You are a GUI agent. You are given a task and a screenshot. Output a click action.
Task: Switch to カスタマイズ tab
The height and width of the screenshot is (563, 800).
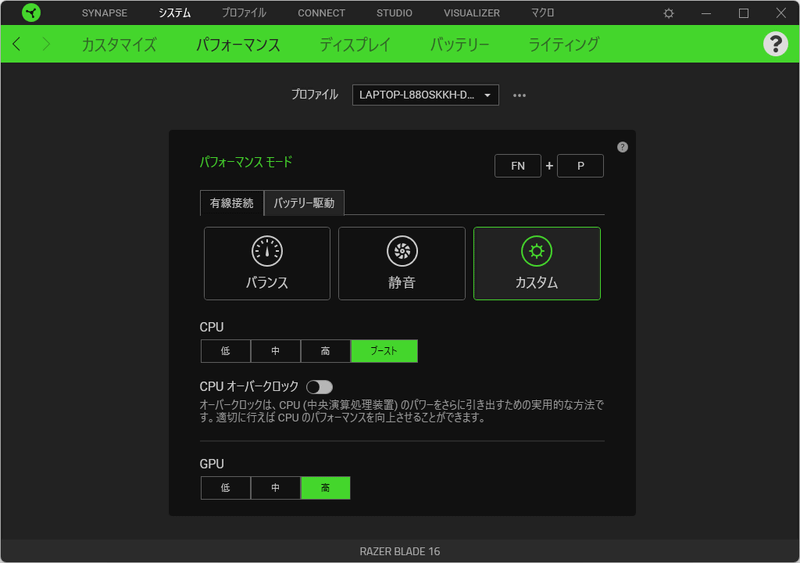119,44
